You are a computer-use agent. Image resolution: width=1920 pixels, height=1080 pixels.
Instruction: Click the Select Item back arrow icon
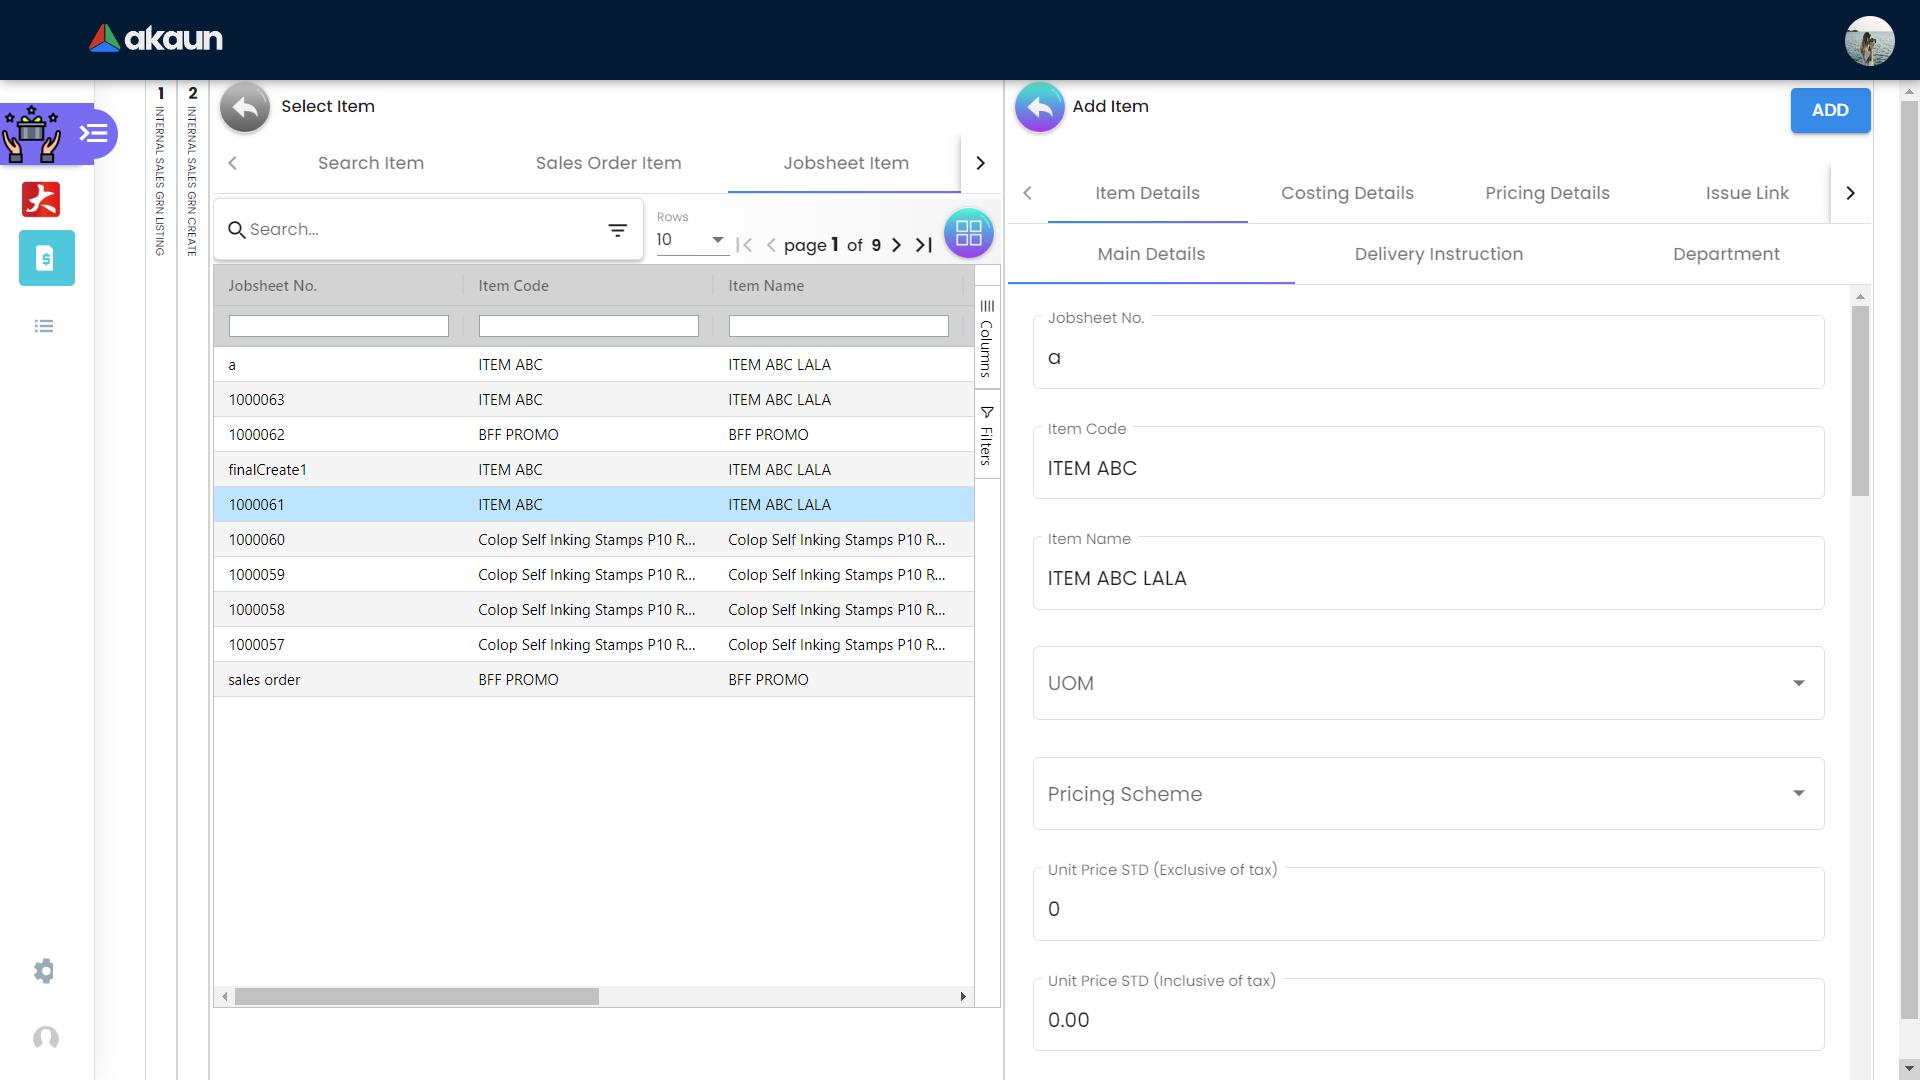click(x=245, y=107)
